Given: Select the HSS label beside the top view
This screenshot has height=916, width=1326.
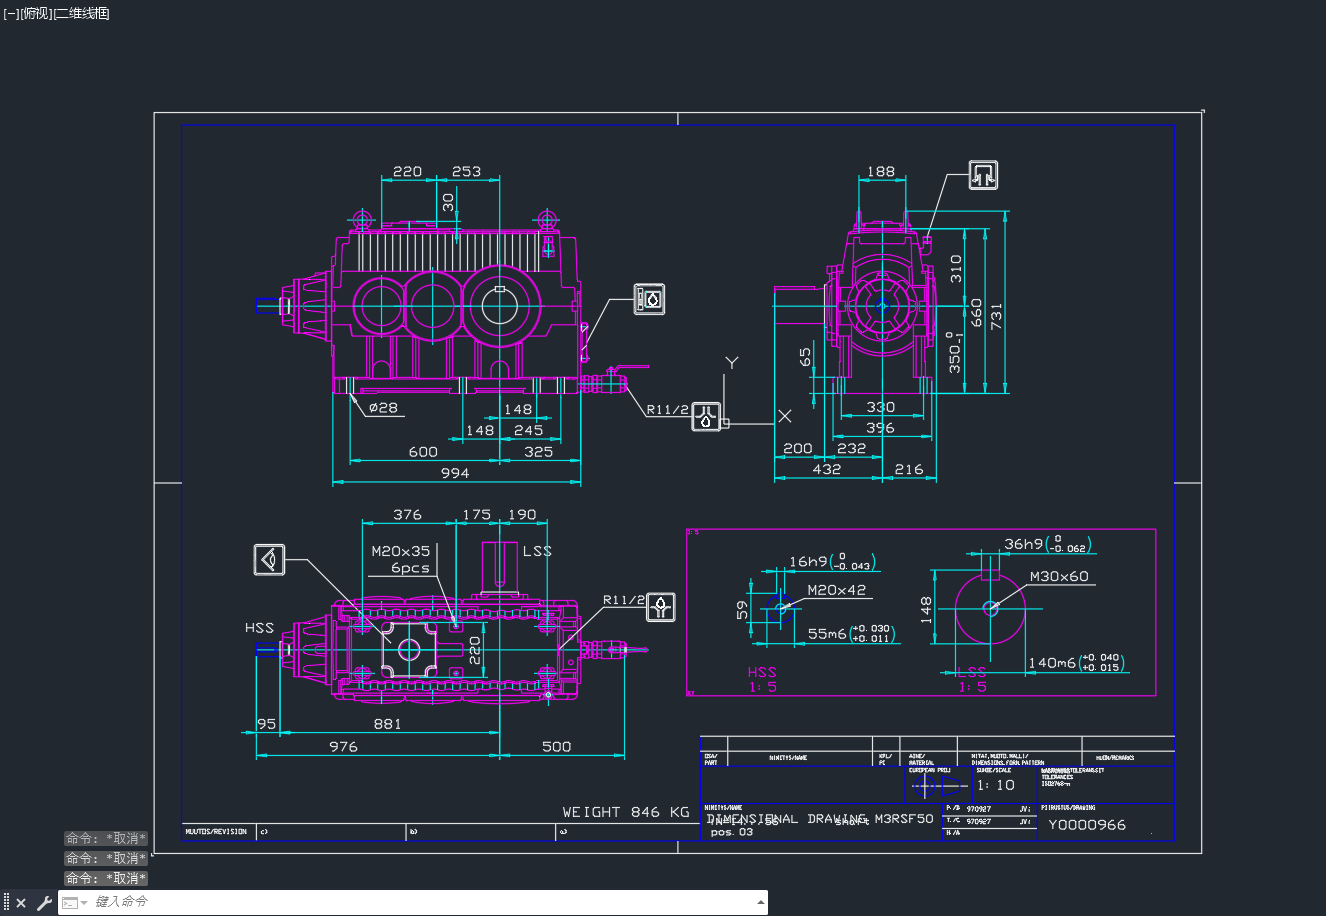Looking at the screenshot, I should coord(259,628).
